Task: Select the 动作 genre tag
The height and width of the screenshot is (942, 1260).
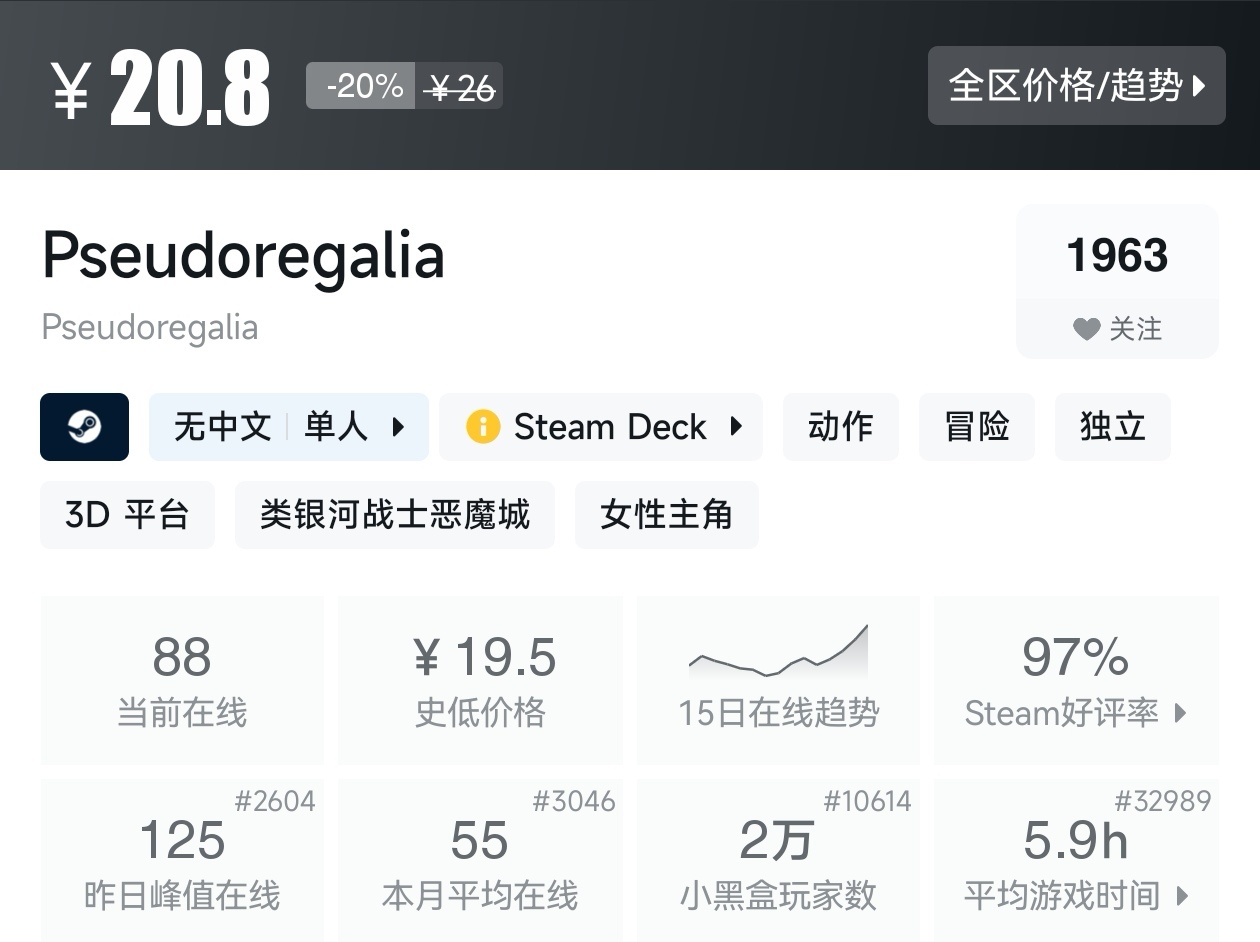Action: pyautogui.click(x=840, y=427)
